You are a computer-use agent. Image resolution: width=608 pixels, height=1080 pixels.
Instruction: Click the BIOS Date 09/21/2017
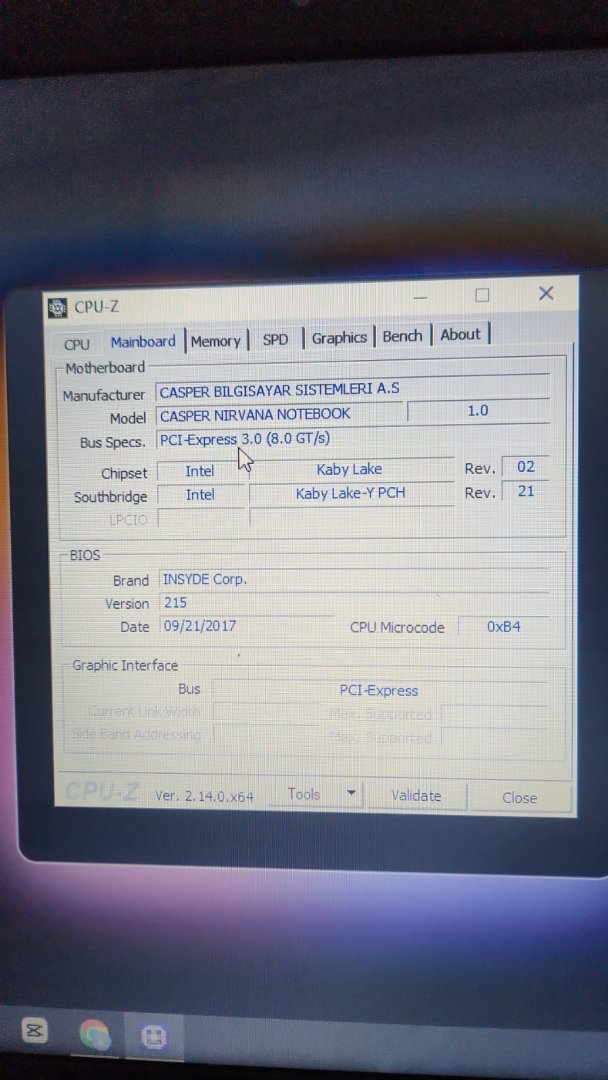(247, 626)
